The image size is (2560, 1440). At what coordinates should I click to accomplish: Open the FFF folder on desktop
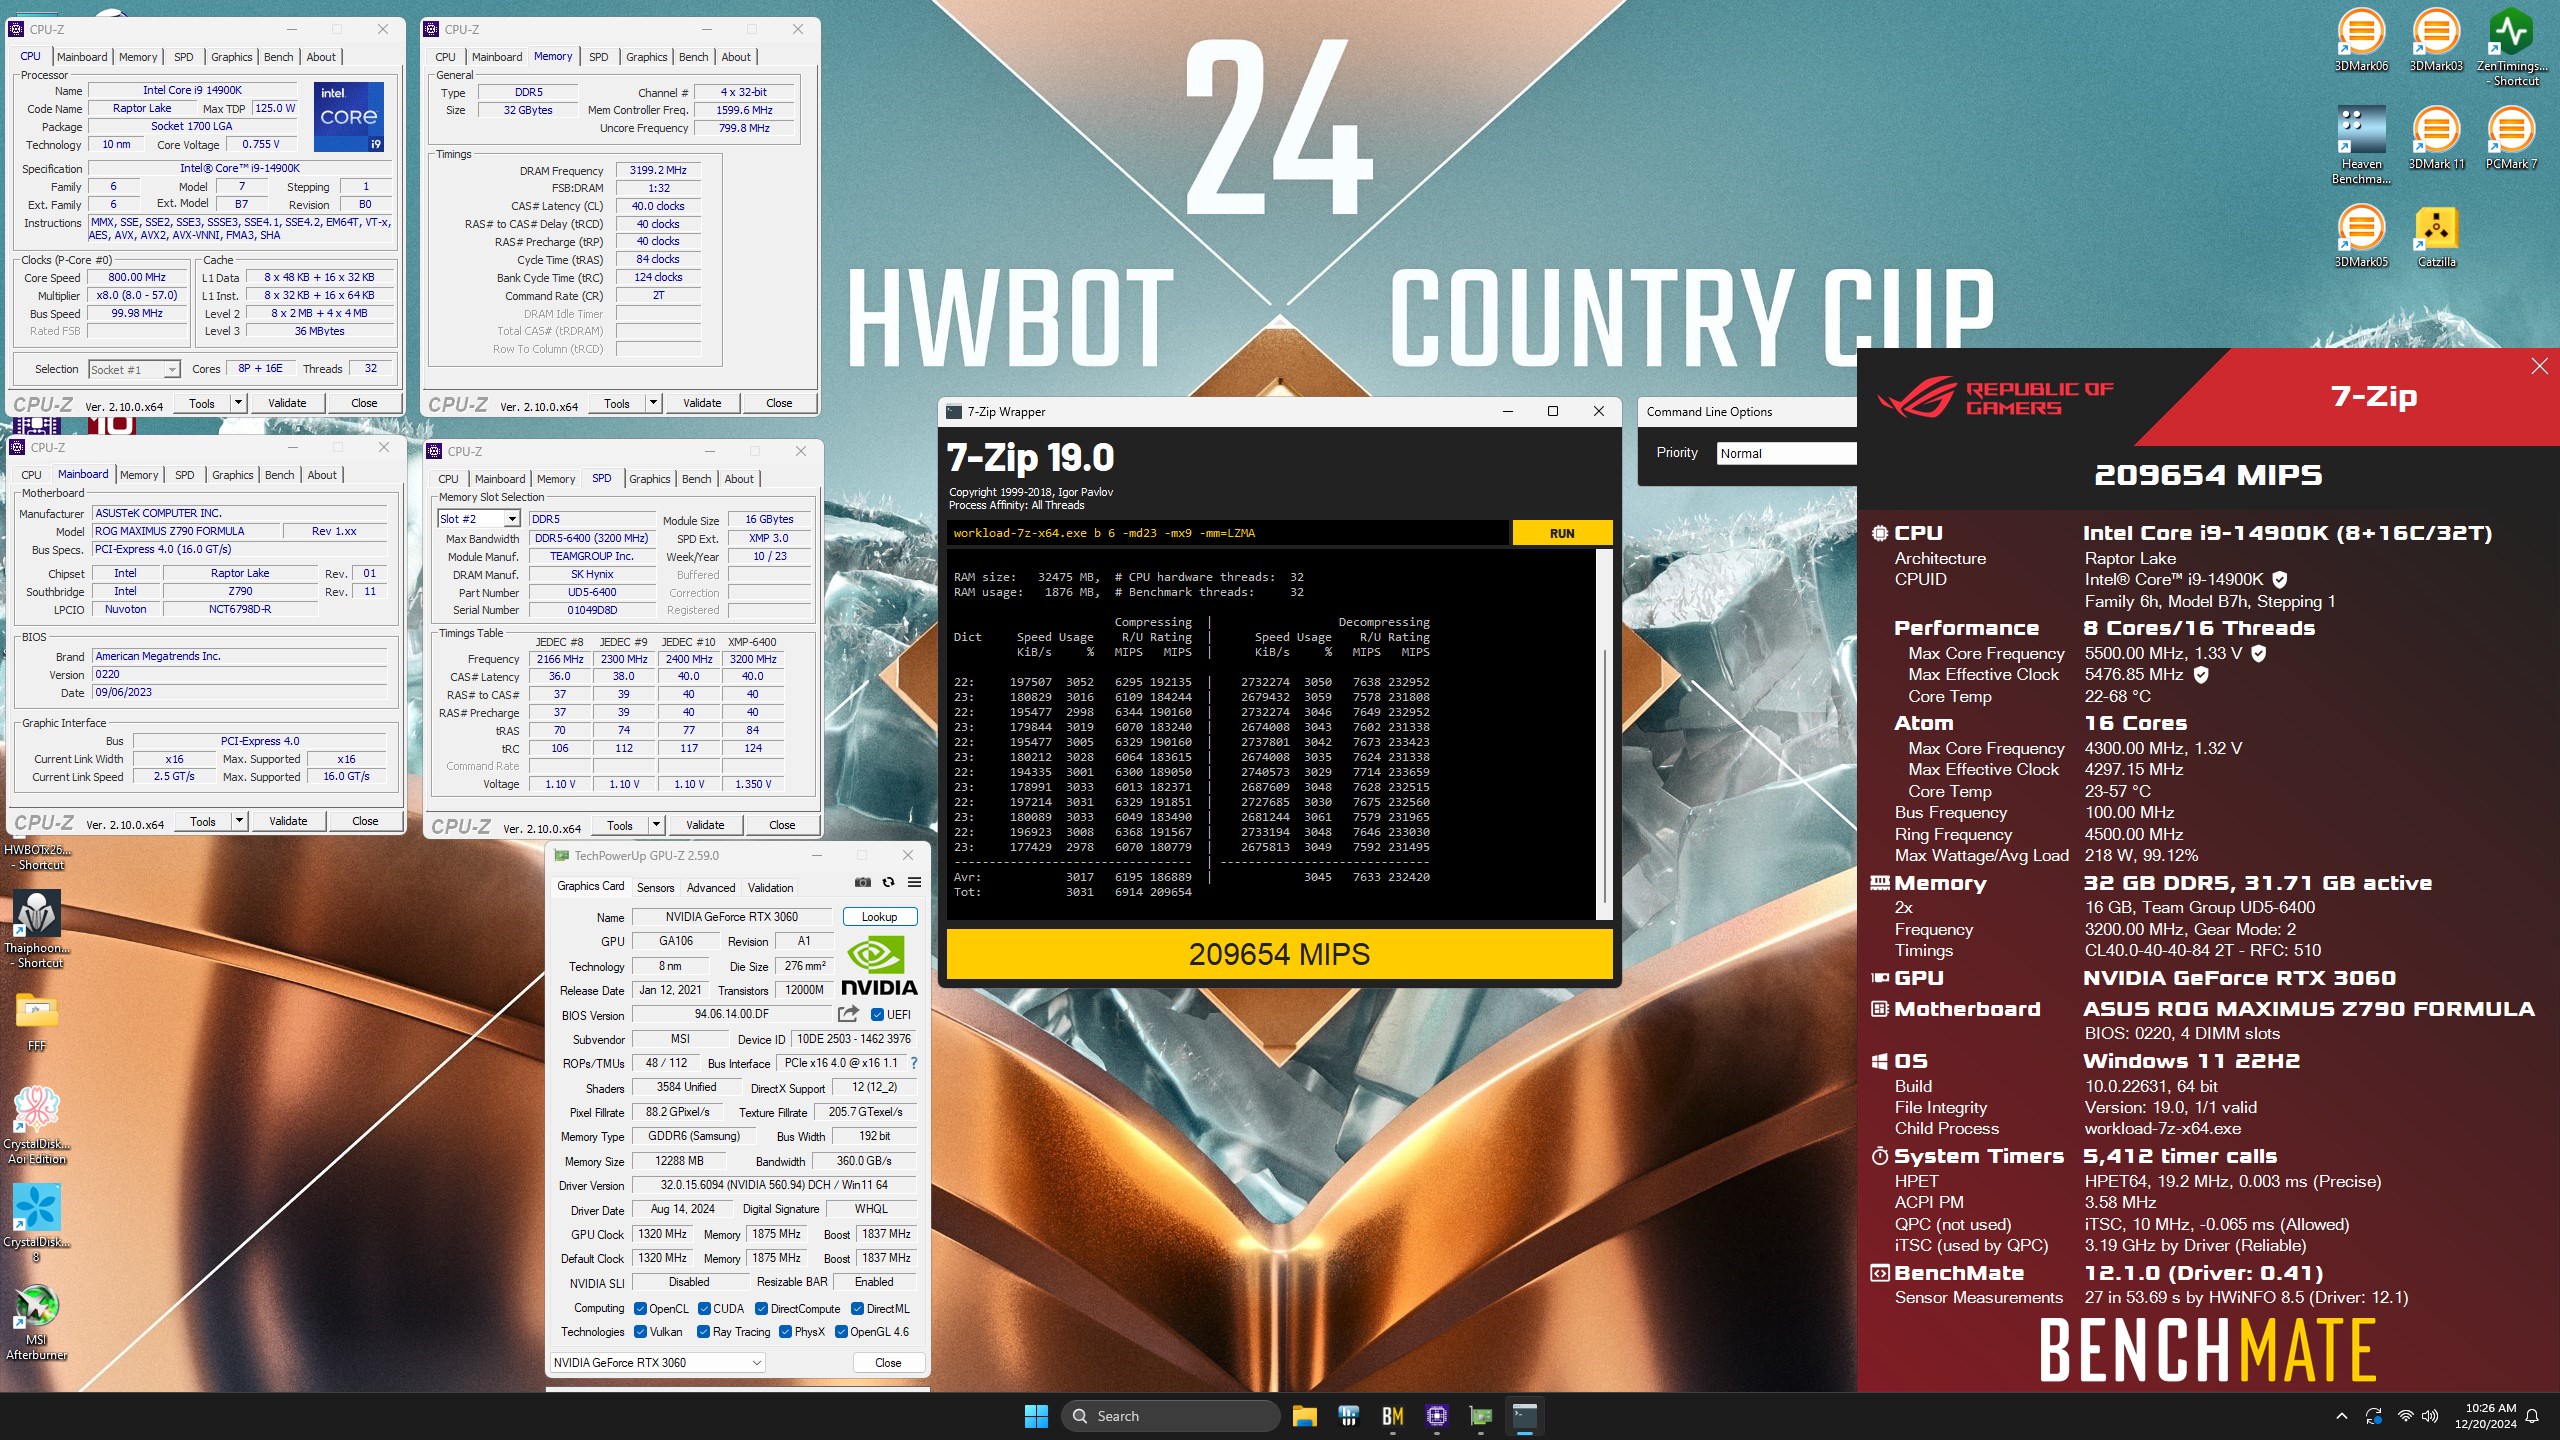(37, 1020)
